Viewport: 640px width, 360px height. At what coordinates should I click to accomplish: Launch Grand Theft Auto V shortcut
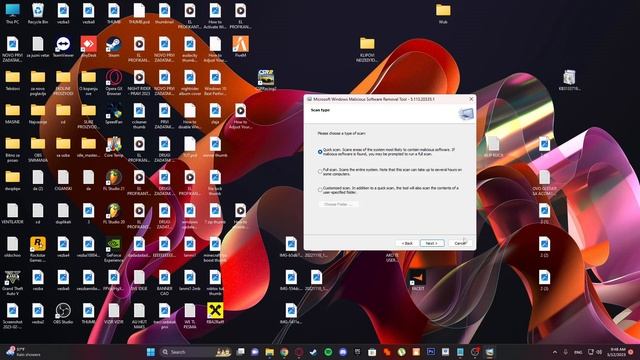(12, 282)
